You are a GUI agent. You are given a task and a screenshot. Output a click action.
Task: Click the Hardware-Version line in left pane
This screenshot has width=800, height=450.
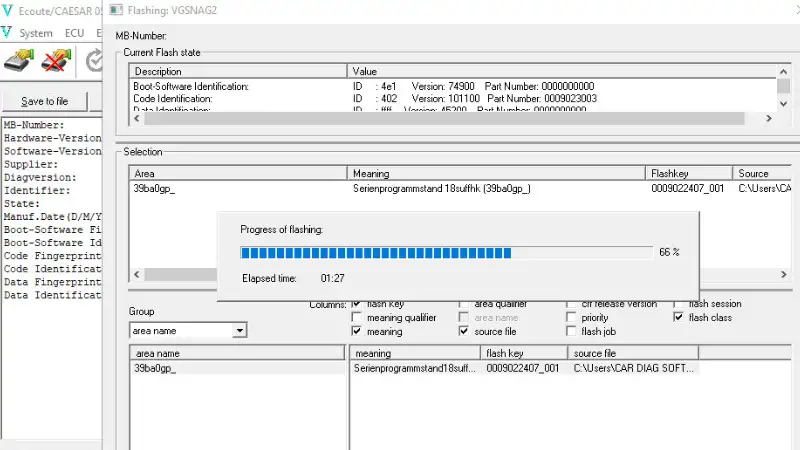click(x=53, y=138)
